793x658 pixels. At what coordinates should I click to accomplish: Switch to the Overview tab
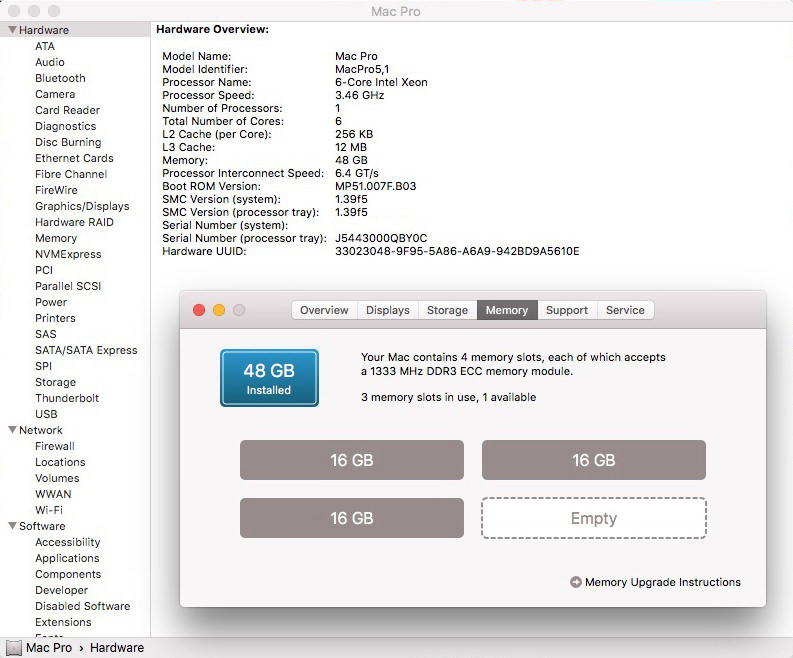coord(324,310)
